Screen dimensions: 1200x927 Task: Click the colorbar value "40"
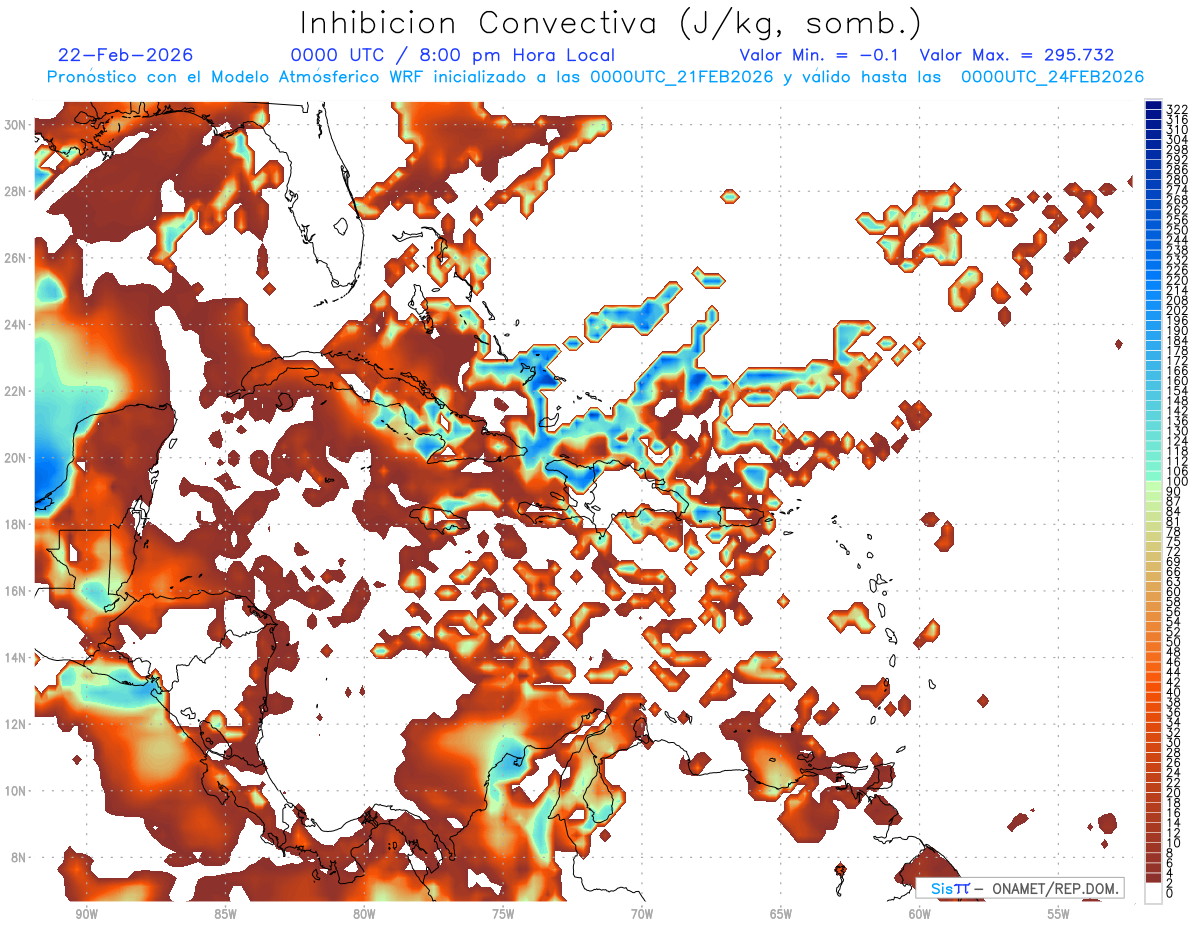point(1174,692)
